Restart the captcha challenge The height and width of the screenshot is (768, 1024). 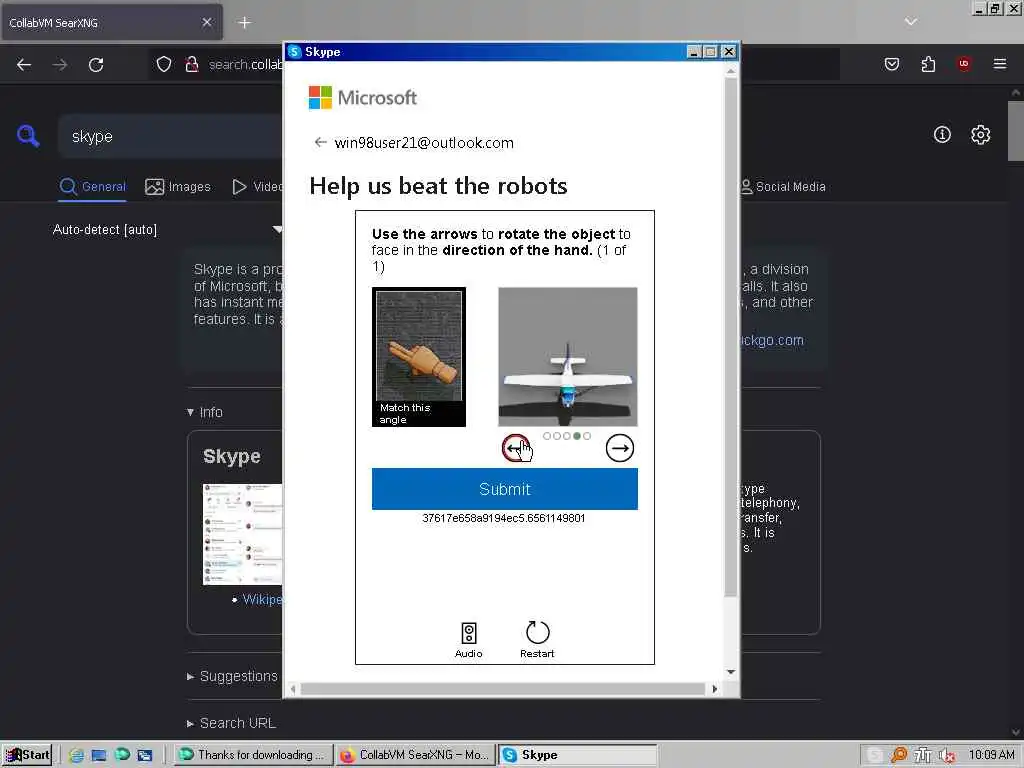[x=537, y=639]
